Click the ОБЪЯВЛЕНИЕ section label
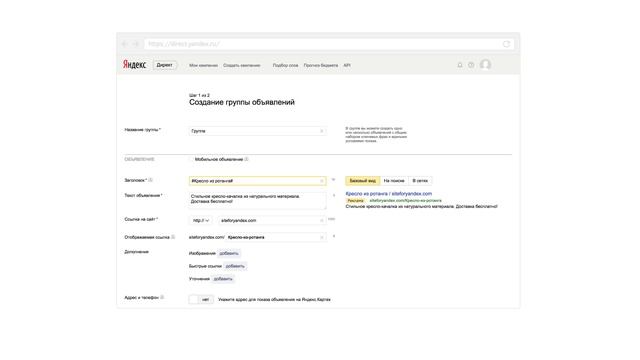The image size is (640, 360). [139, 159]
